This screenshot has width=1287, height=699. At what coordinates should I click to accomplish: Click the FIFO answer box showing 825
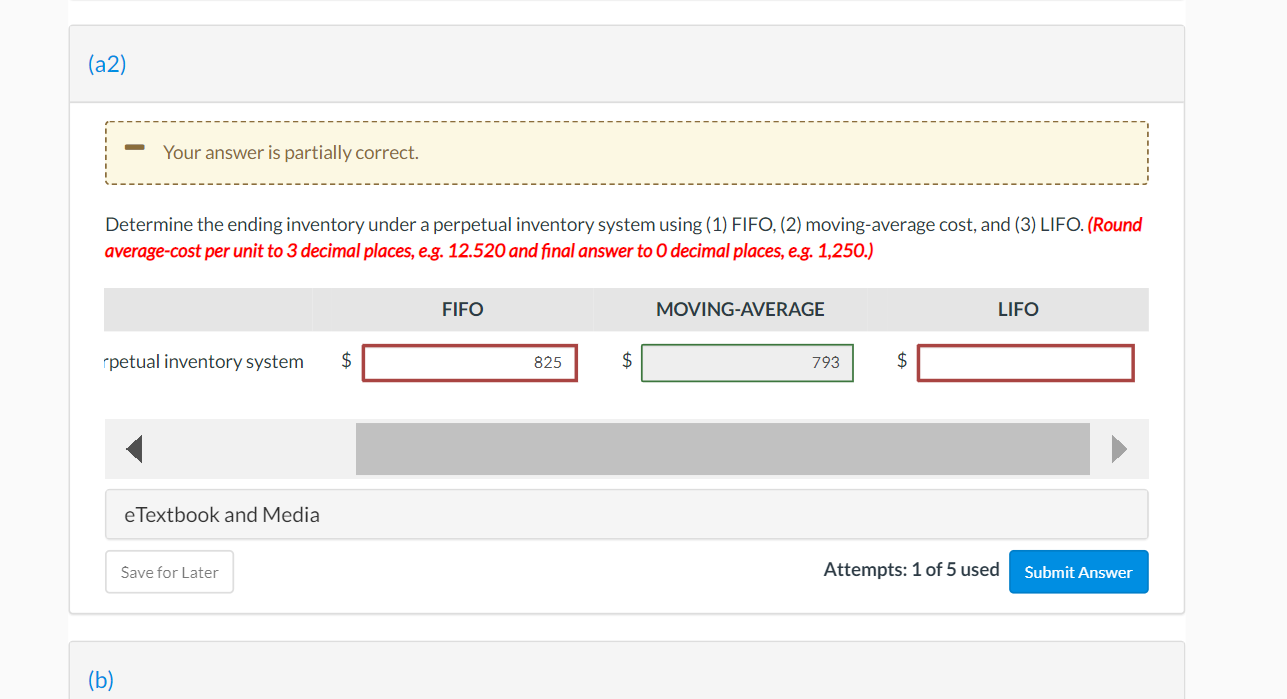469,362
